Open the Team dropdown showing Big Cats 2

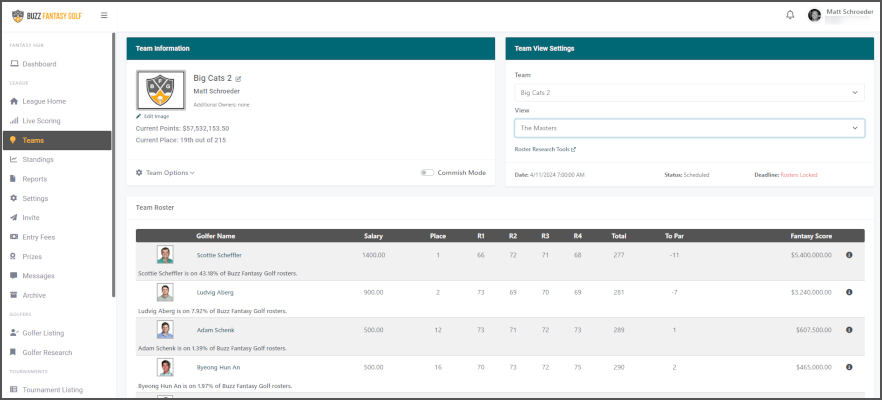689,92
